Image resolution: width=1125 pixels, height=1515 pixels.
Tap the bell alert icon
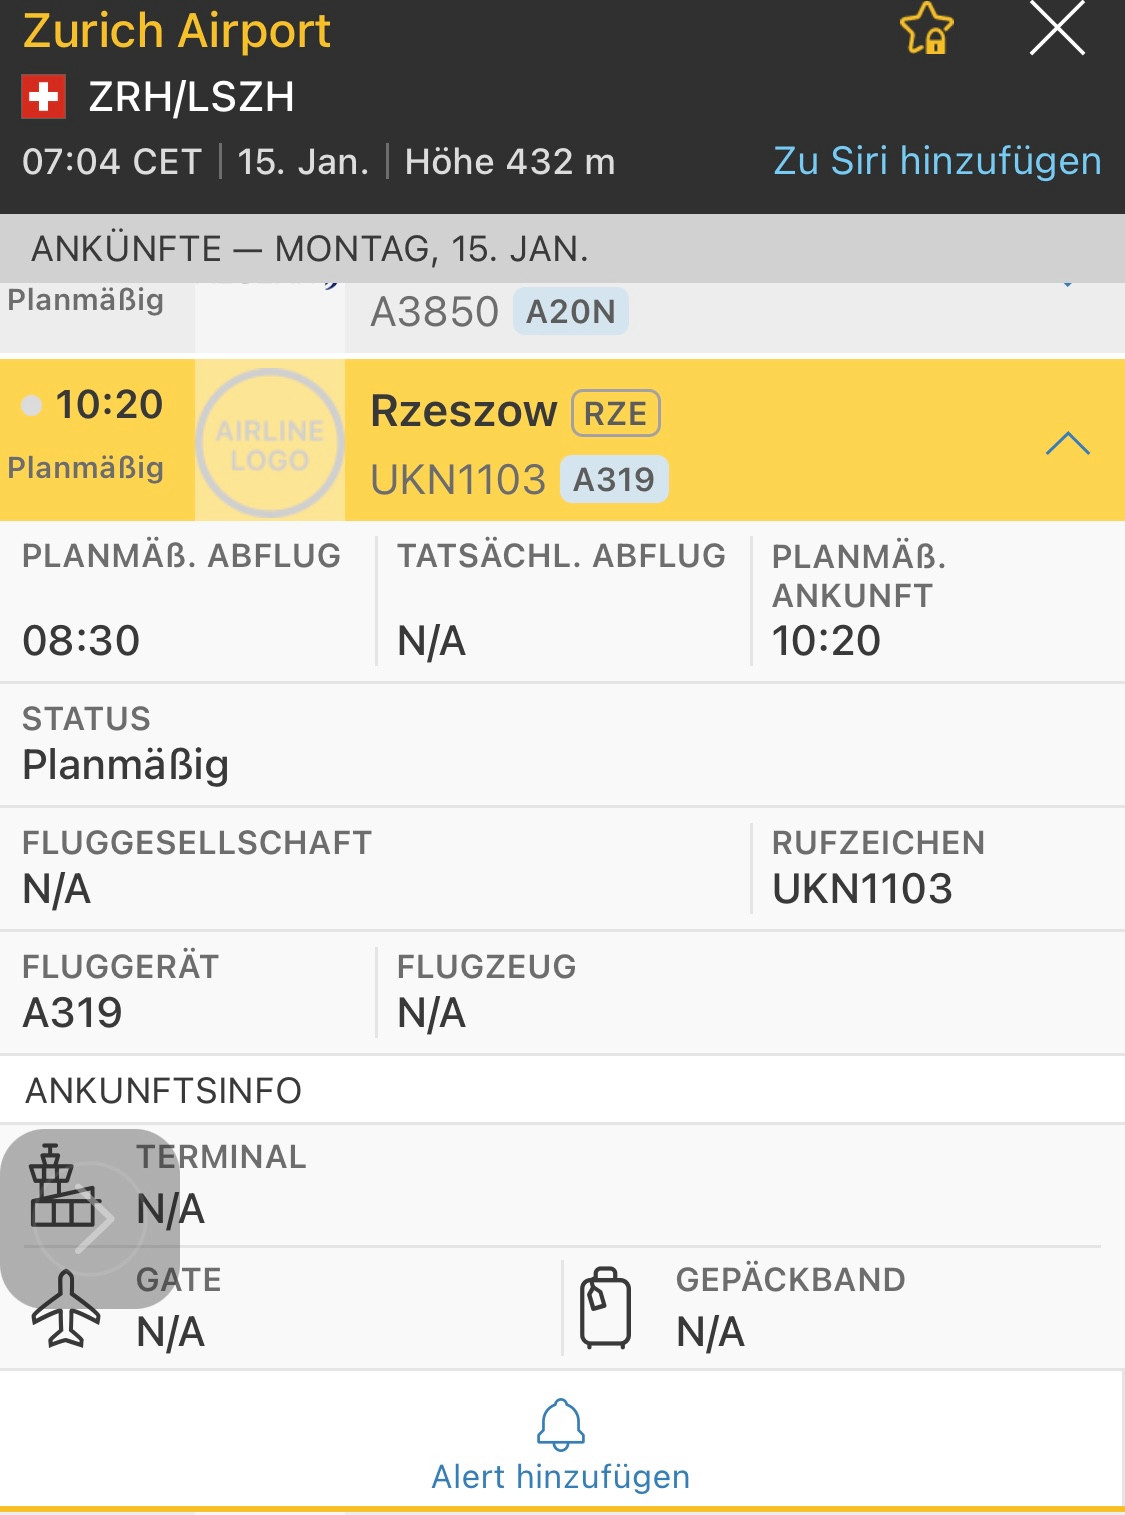[561, 1424]
